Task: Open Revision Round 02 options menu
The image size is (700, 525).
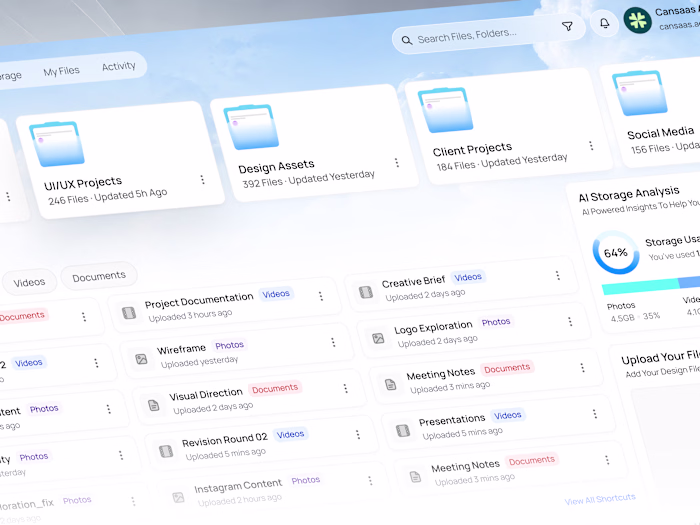Action: click(x=358, y=434)
